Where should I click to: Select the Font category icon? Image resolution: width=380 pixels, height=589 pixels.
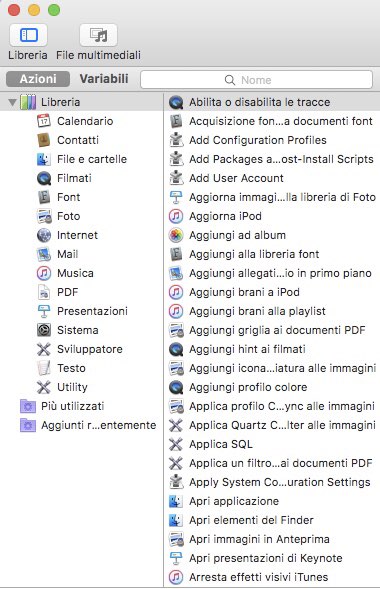44,197
